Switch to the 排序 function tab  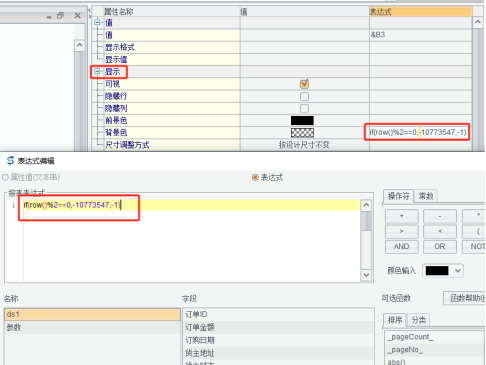(395, 320)
